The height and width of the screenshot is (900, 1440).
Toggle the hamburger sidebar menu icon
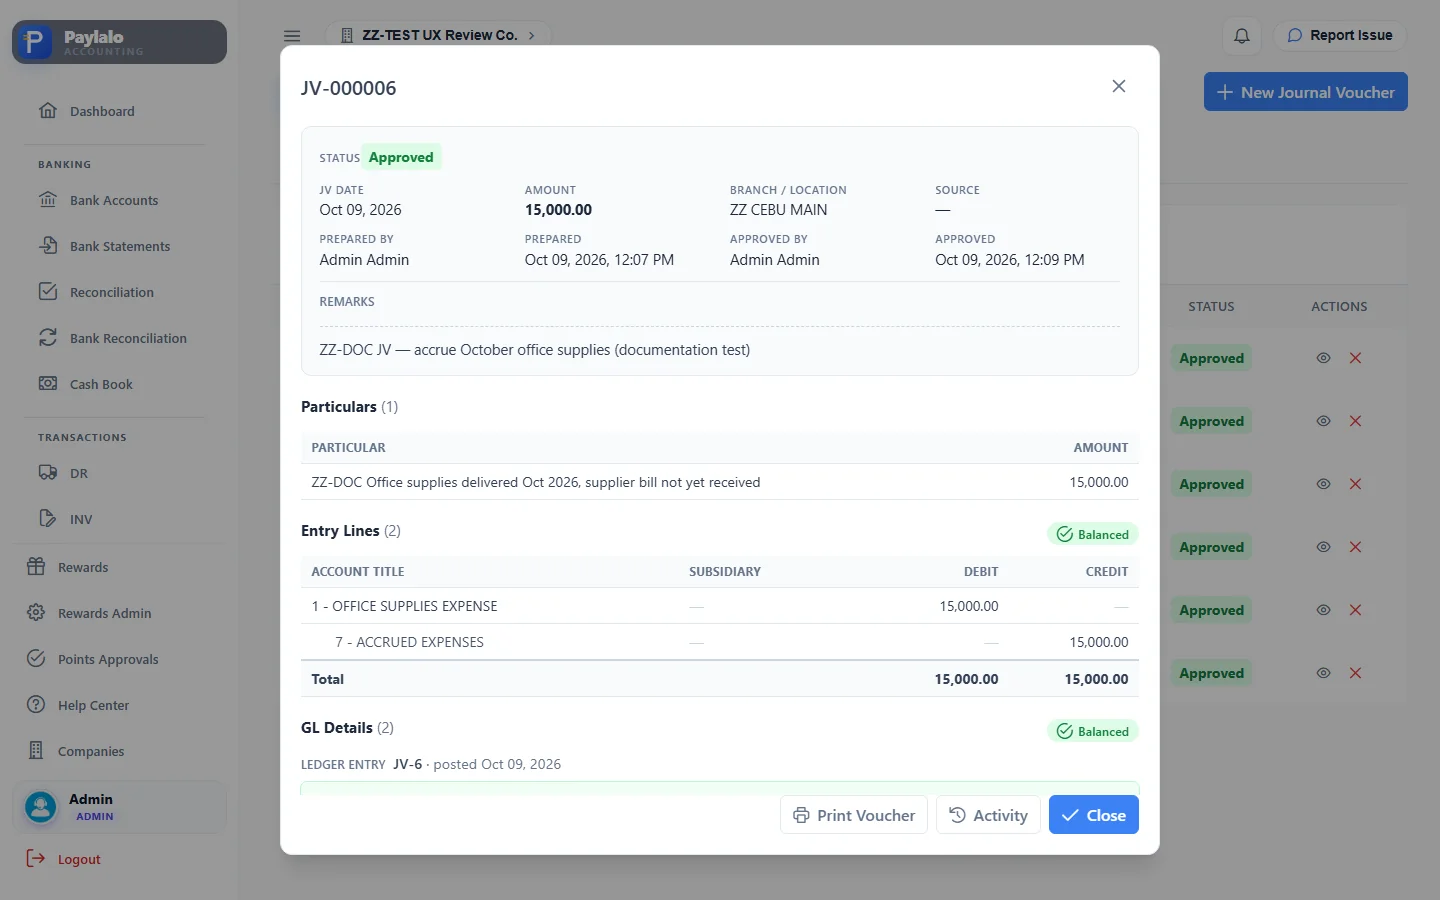(x=292, y=36)
